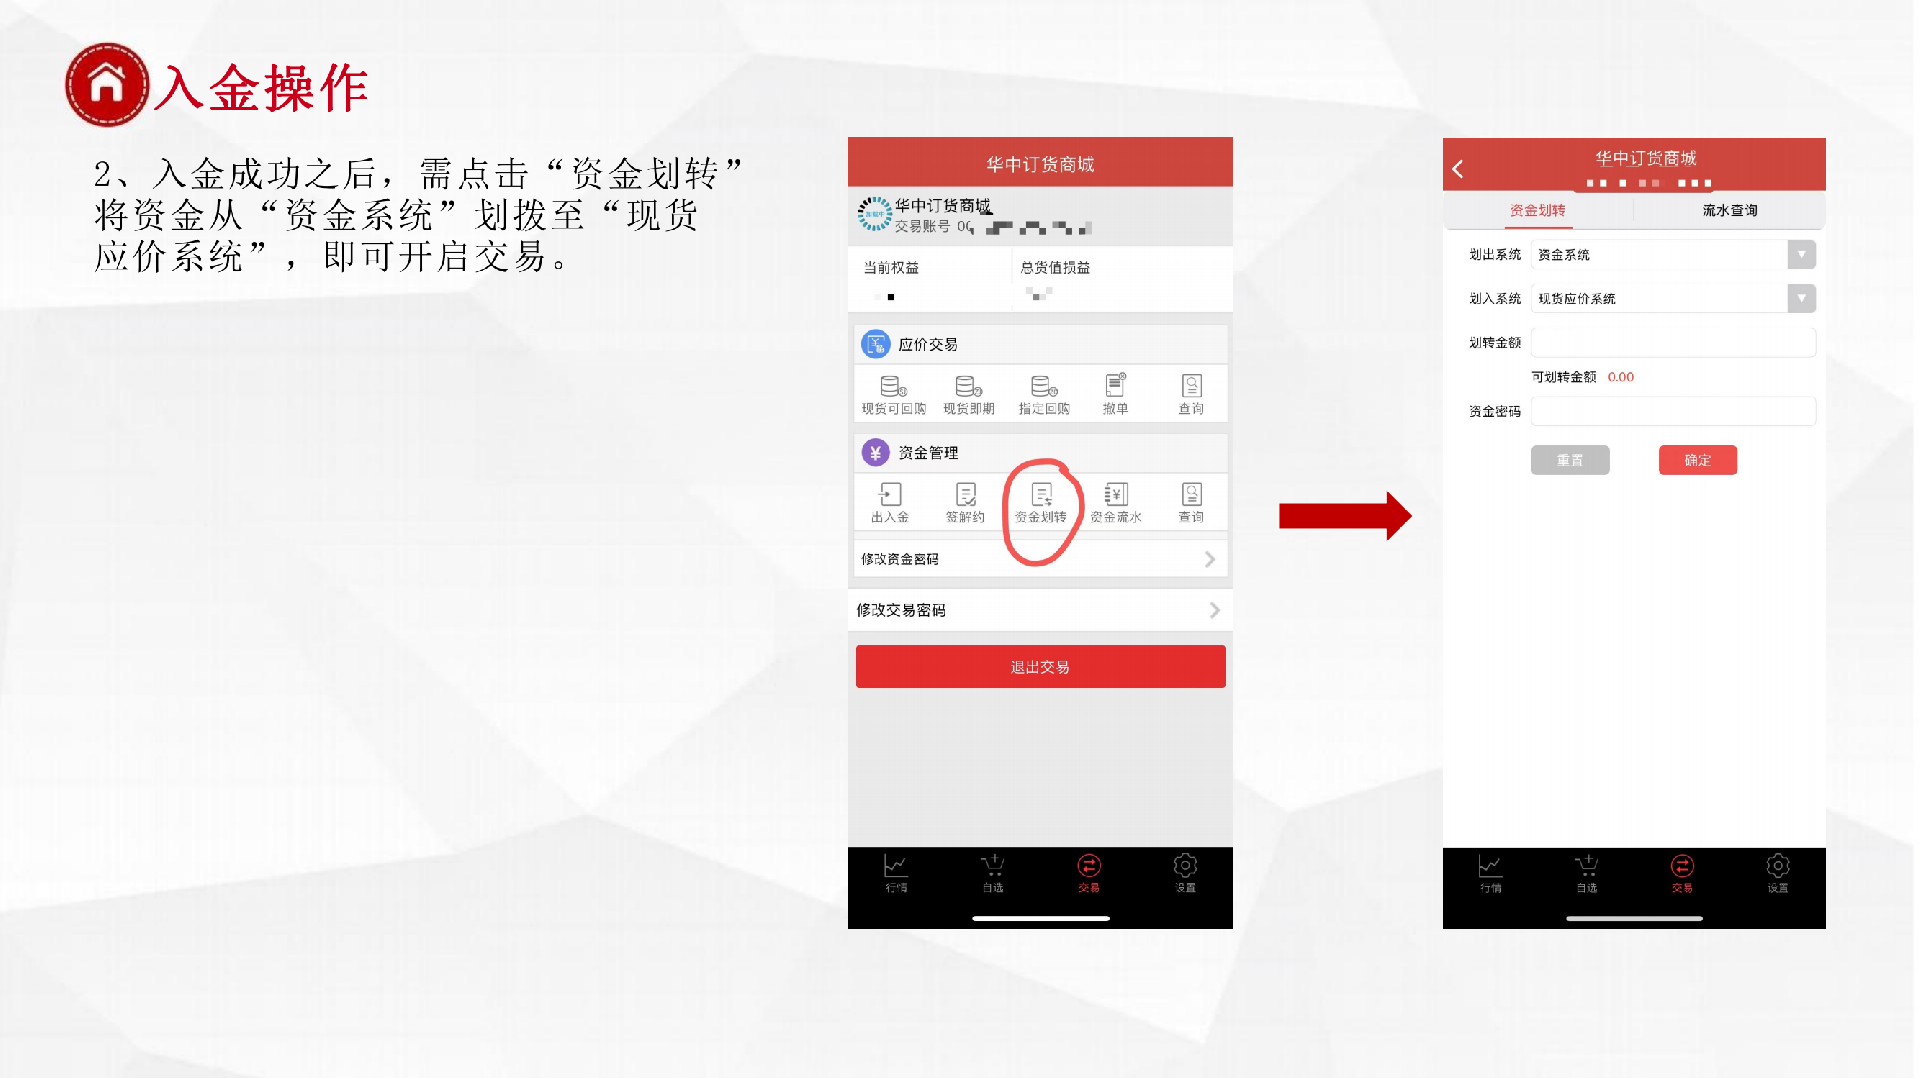The image size is (1920, 1079).
Task: Open the 修改交易密码 row chevron
Action: pos(1214,610)
